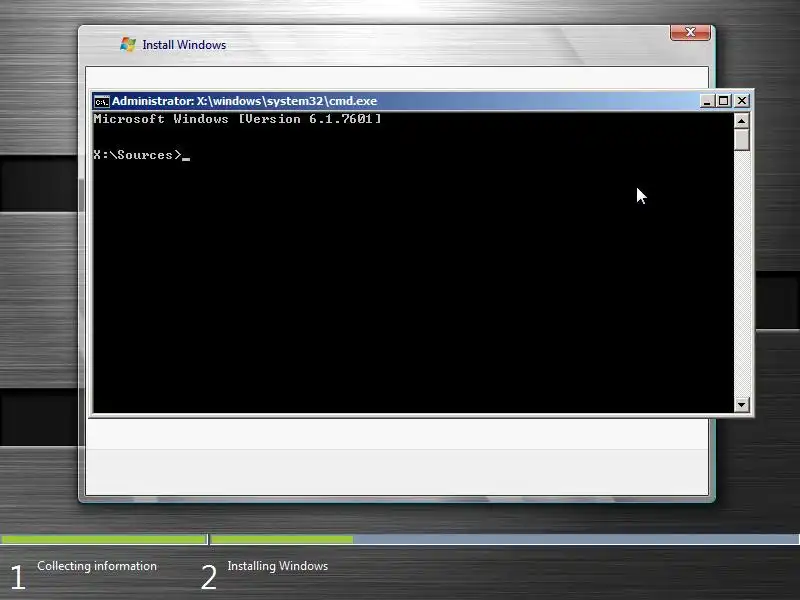
Task: Click the Microsoft Windows Version 6.1.7601 text
Action: (237, 119)
